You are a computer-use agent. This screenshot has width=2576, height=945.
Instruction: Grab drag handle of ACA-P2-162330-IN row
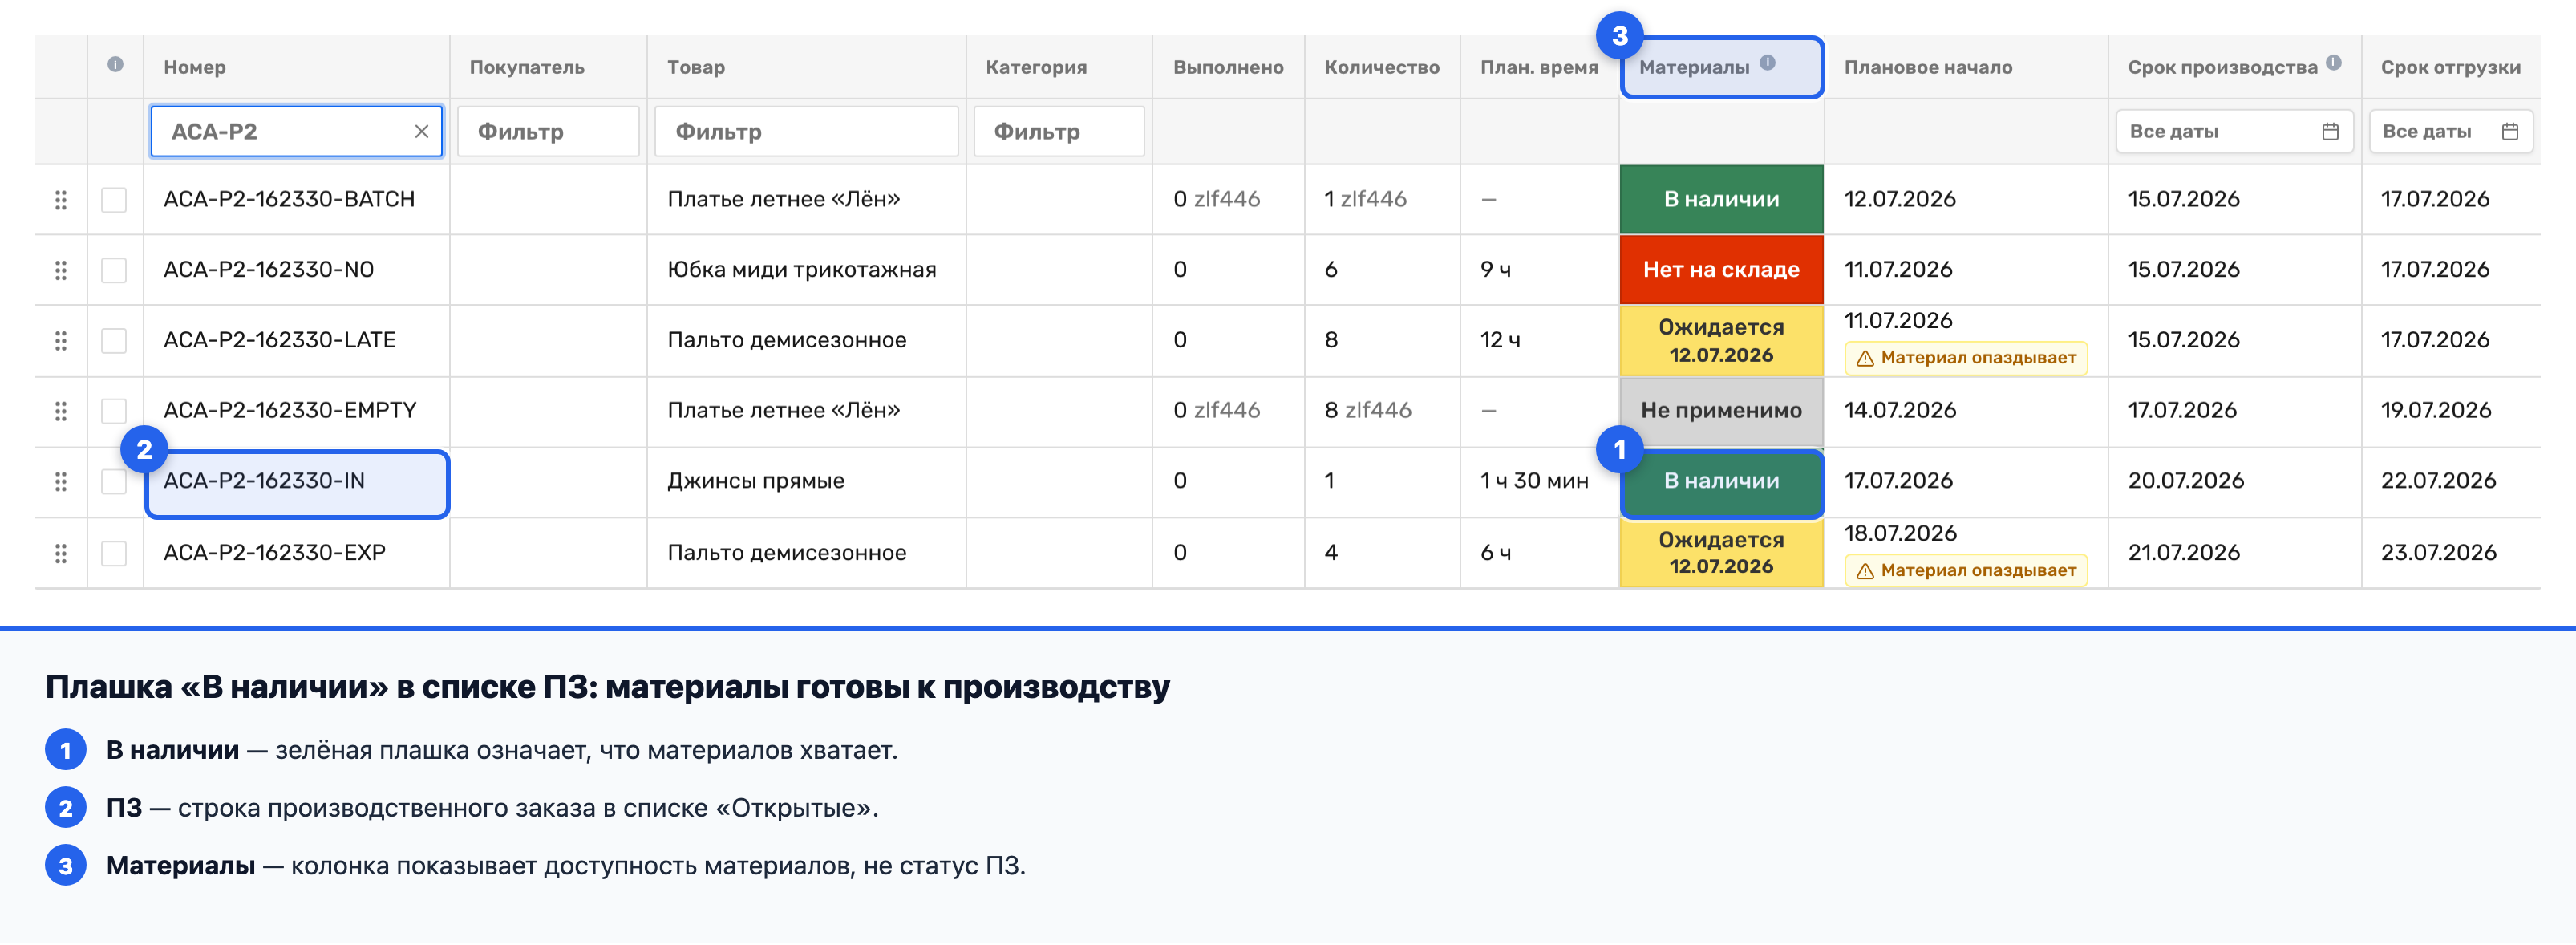61,482
